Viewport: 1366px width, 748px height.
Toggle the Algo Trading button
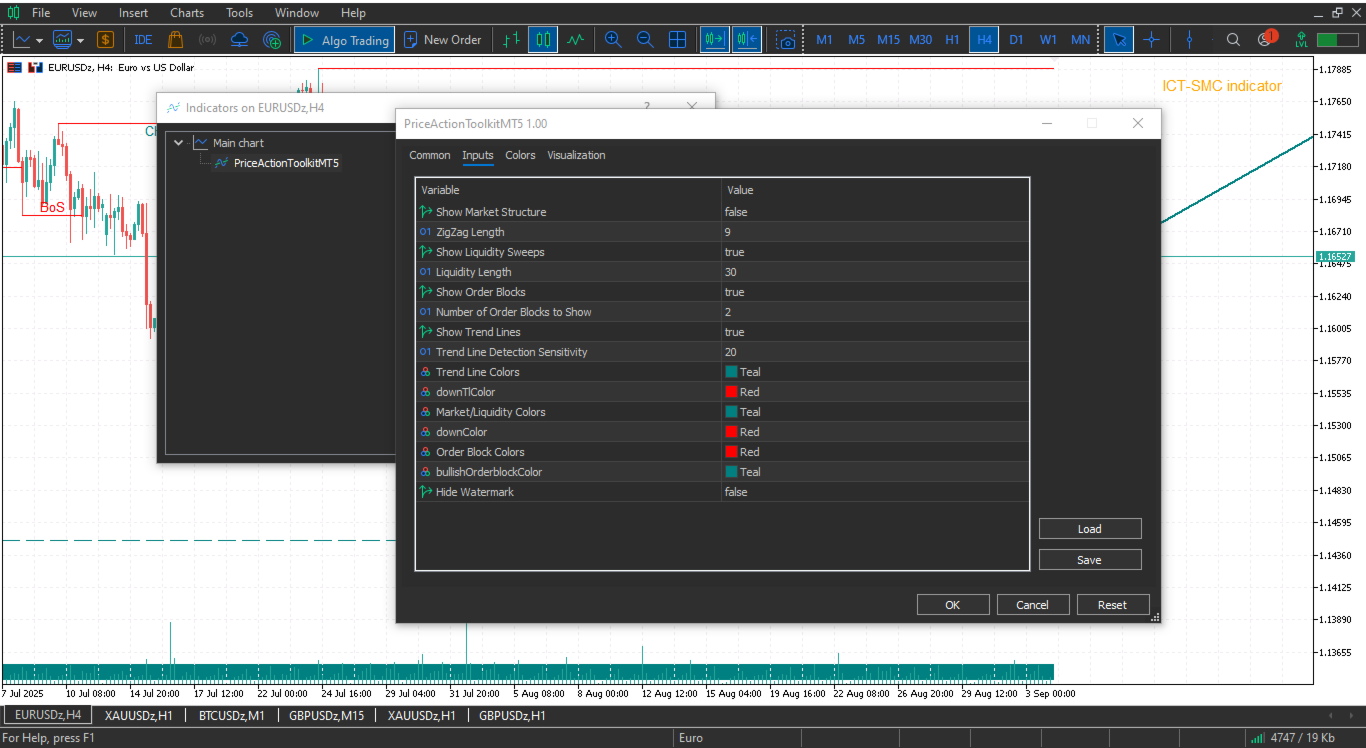343,40
